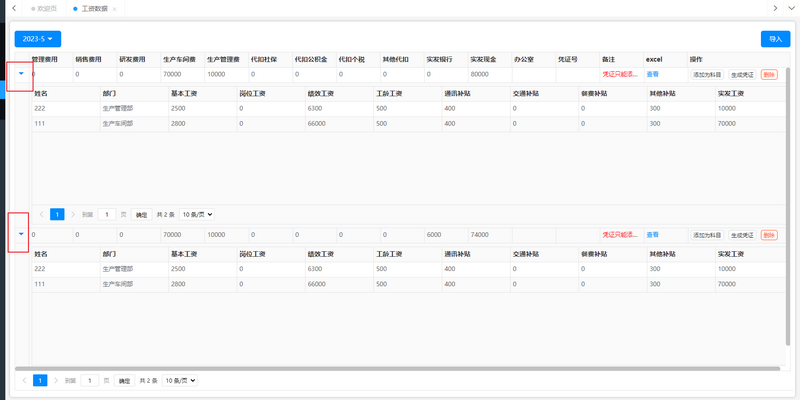Select page 1 in bottom main pagination
This screenshot has width=800, height=400.
(40, 380)
